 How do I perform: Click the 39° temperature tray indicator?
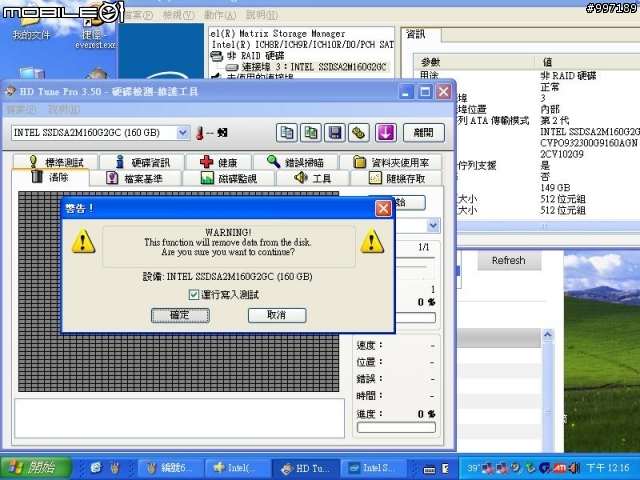coord(473,468)
